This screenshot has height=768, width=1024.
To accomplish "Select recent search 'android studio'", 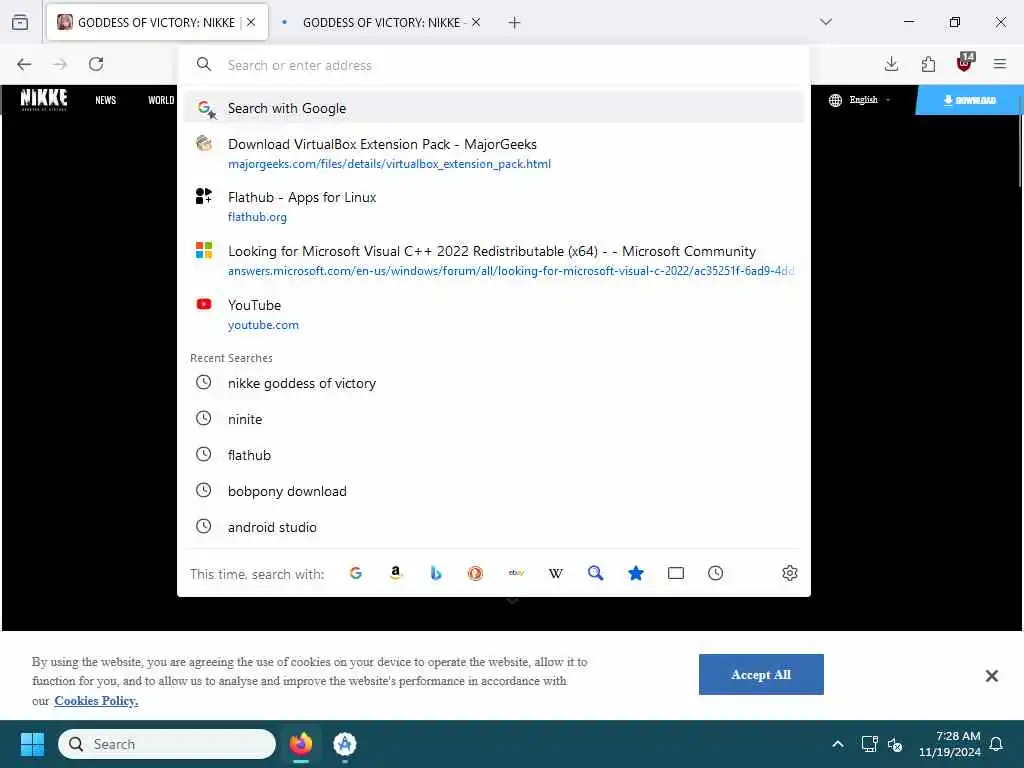I will (494, 527).
